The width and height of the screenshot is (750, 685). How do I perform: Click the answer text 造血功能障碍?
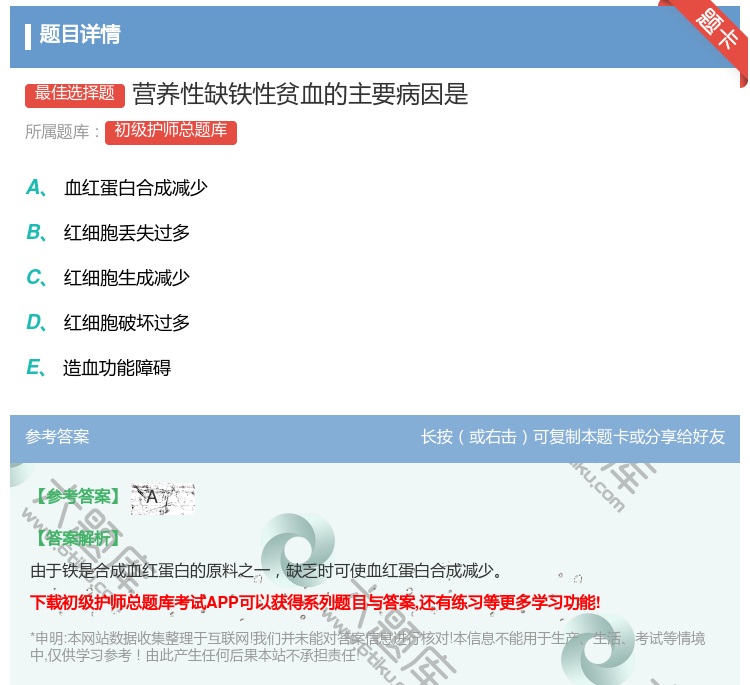point(117,368)
